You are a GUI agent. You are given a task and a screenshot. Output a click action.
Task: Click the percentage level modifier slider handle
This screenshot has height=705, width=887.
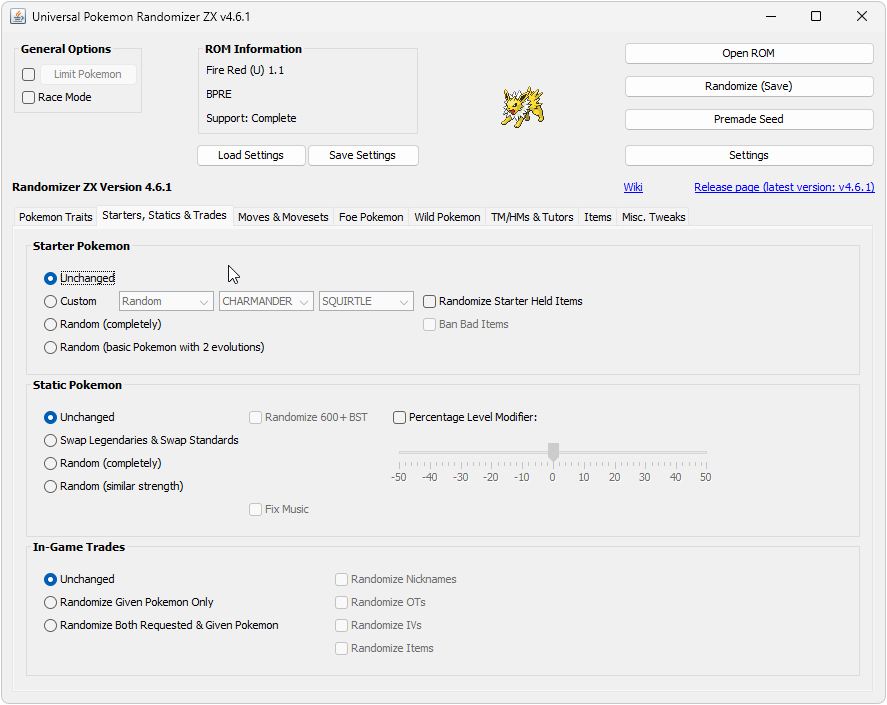[553, 453]
